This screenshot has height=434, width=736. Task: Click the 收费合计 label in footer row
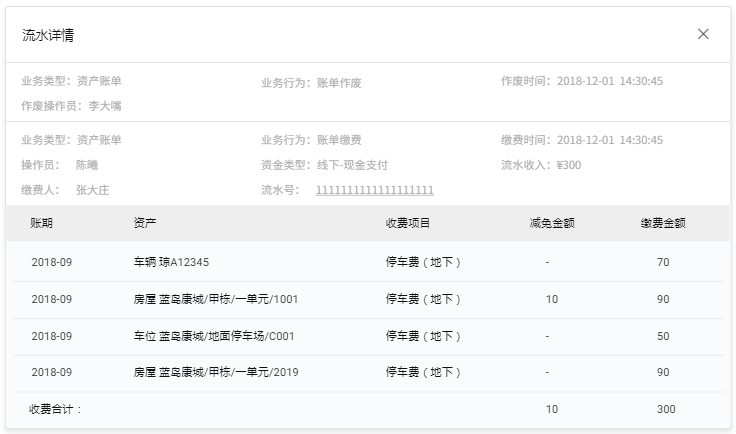pyautogui.click(x=56, y=409)
